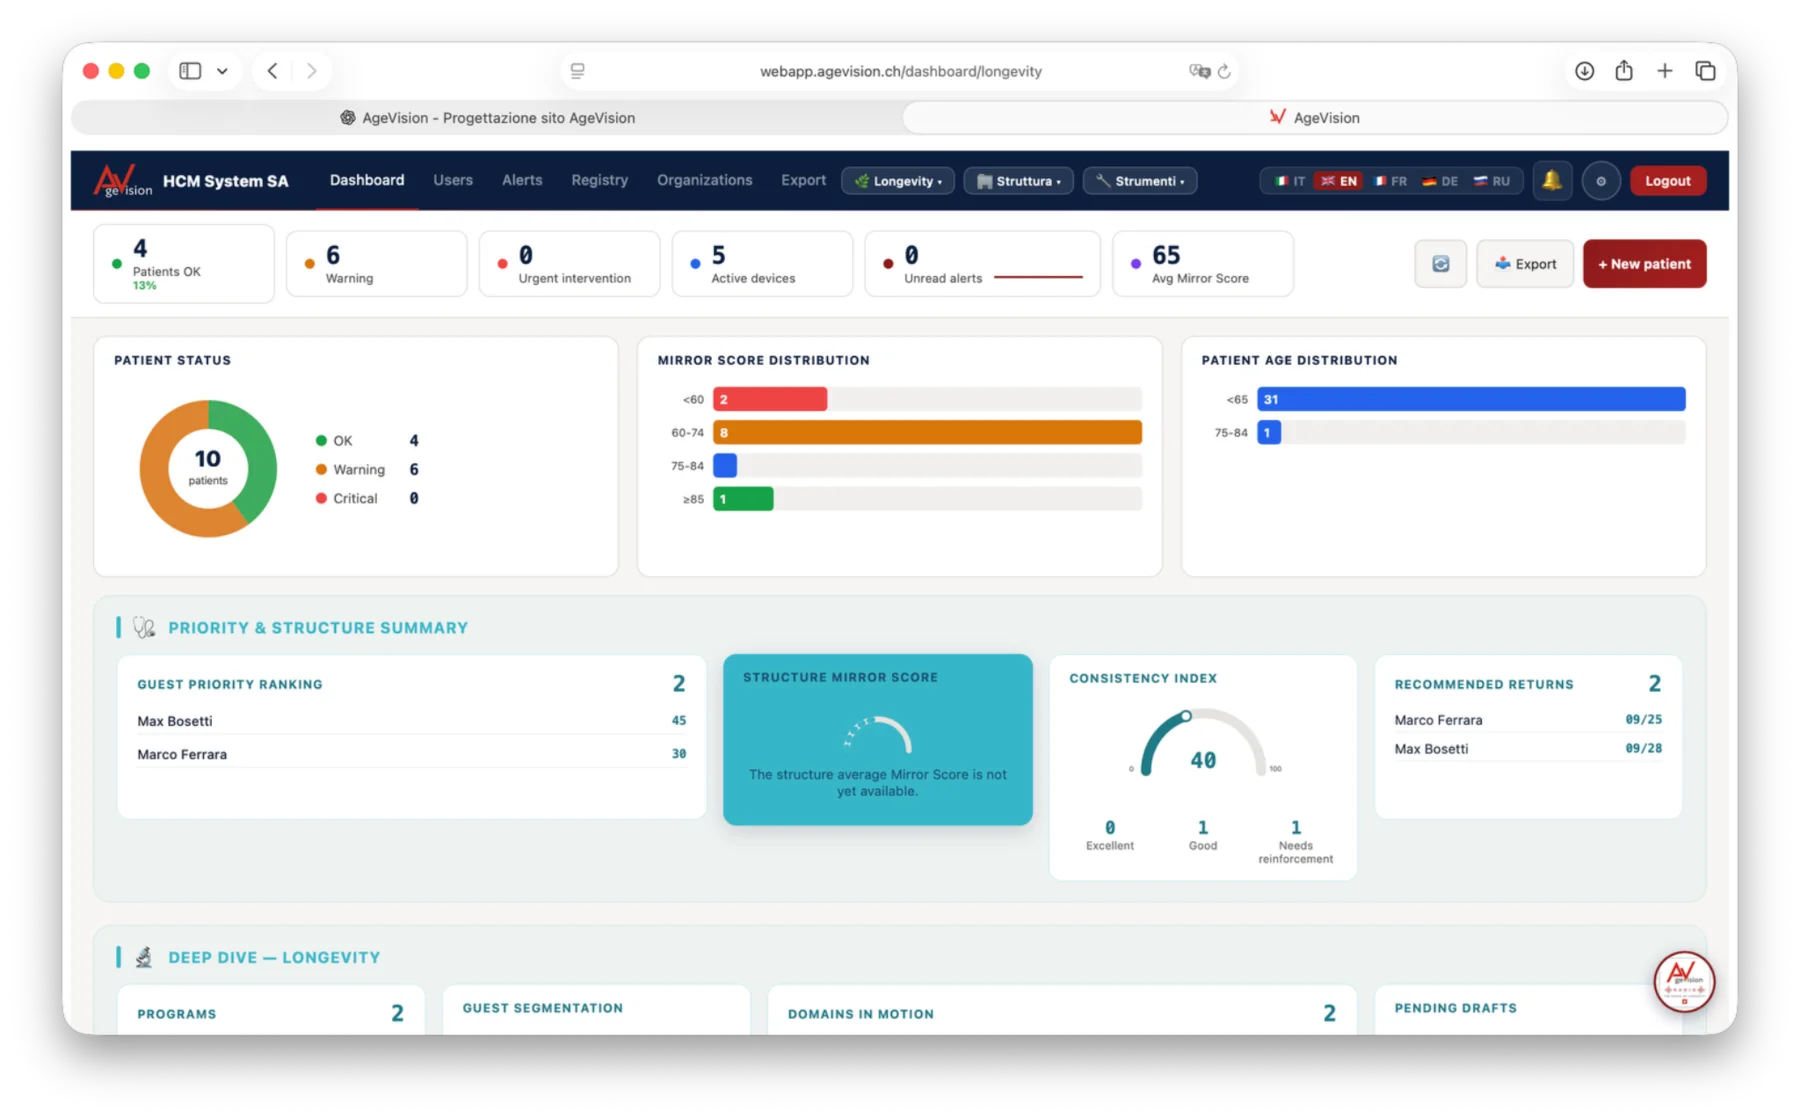Switch to the Progettazione sito AgeVision tab
The width and height of the screenshot is (1800, 1117).
pyautogui.click(x=487, y=118)
